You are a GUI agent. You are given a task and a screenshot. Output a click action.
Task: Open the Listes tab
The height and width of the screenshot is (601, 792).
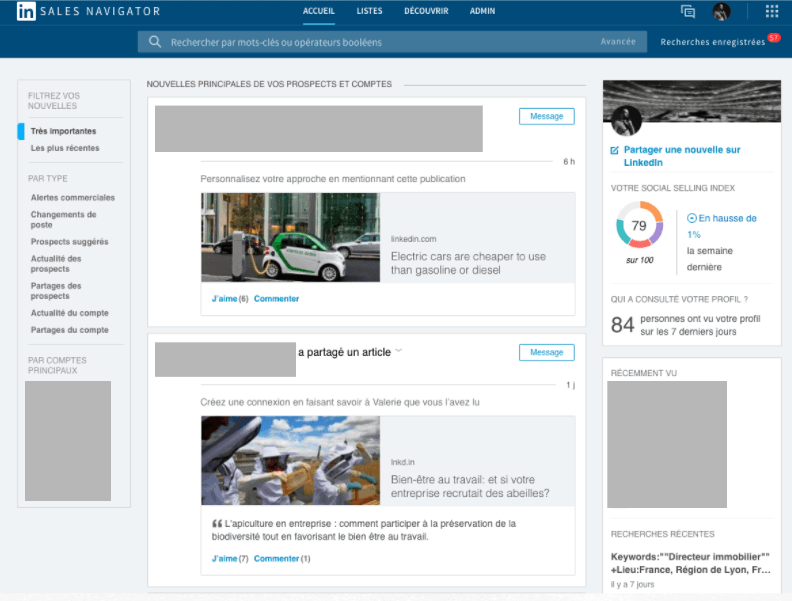[369, 11]
